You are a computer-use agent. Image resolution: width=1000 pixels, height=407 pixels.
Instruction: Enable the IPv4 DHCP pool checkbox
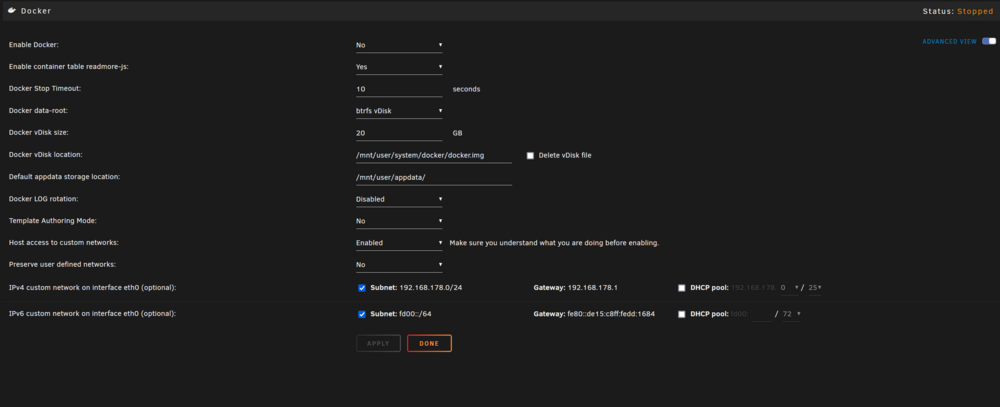(682, 288)
